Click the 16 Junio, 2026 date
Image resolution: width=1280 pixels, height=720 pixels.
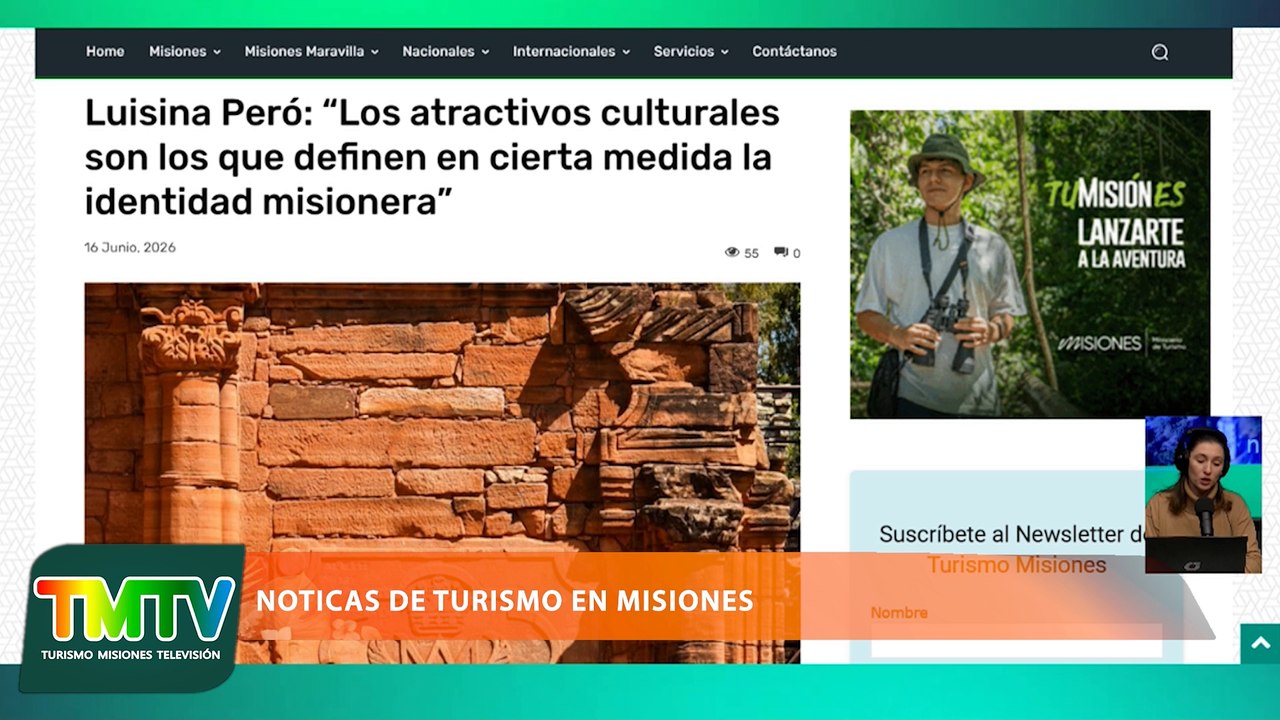coord(130,248)
